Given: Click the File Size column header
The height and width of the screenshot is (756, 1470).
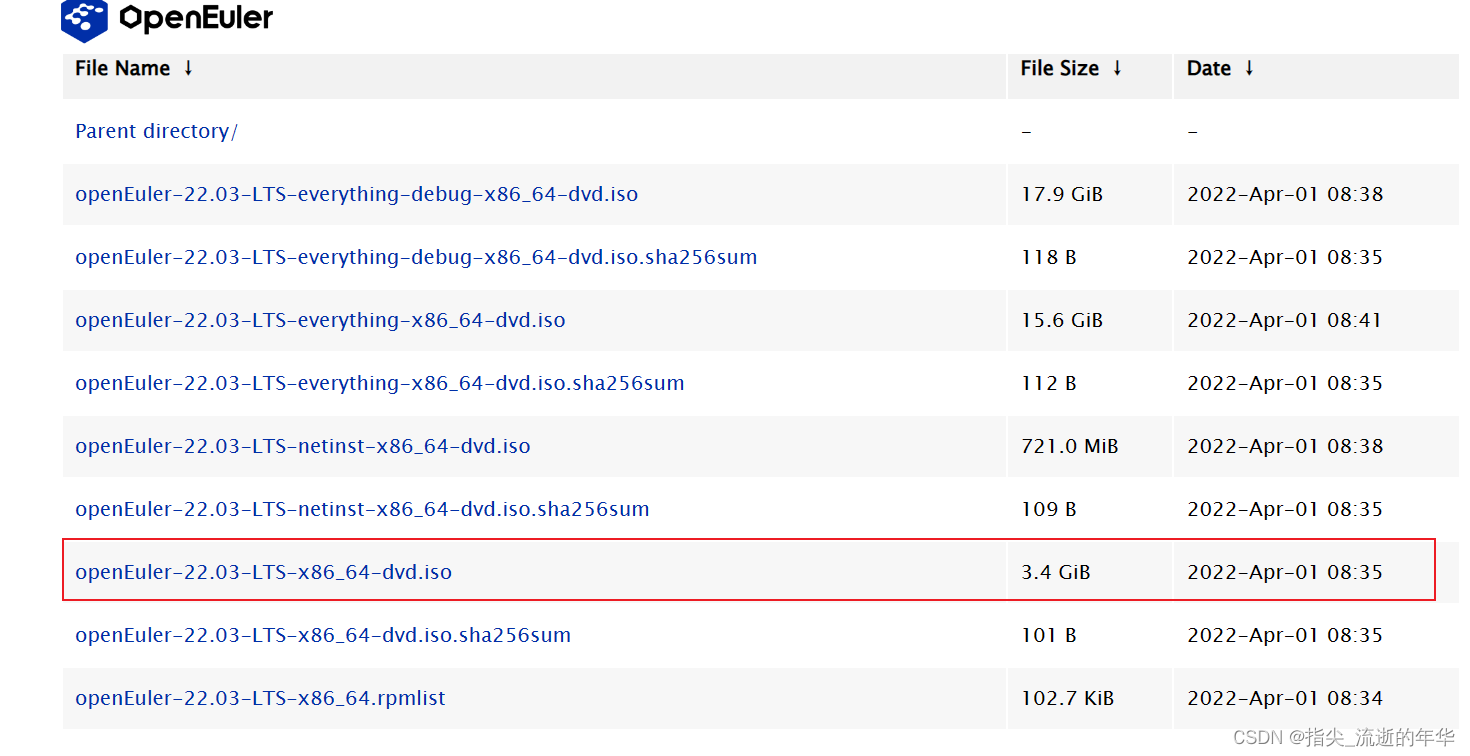Looking at the screenshot, I should pos(1060,68).
